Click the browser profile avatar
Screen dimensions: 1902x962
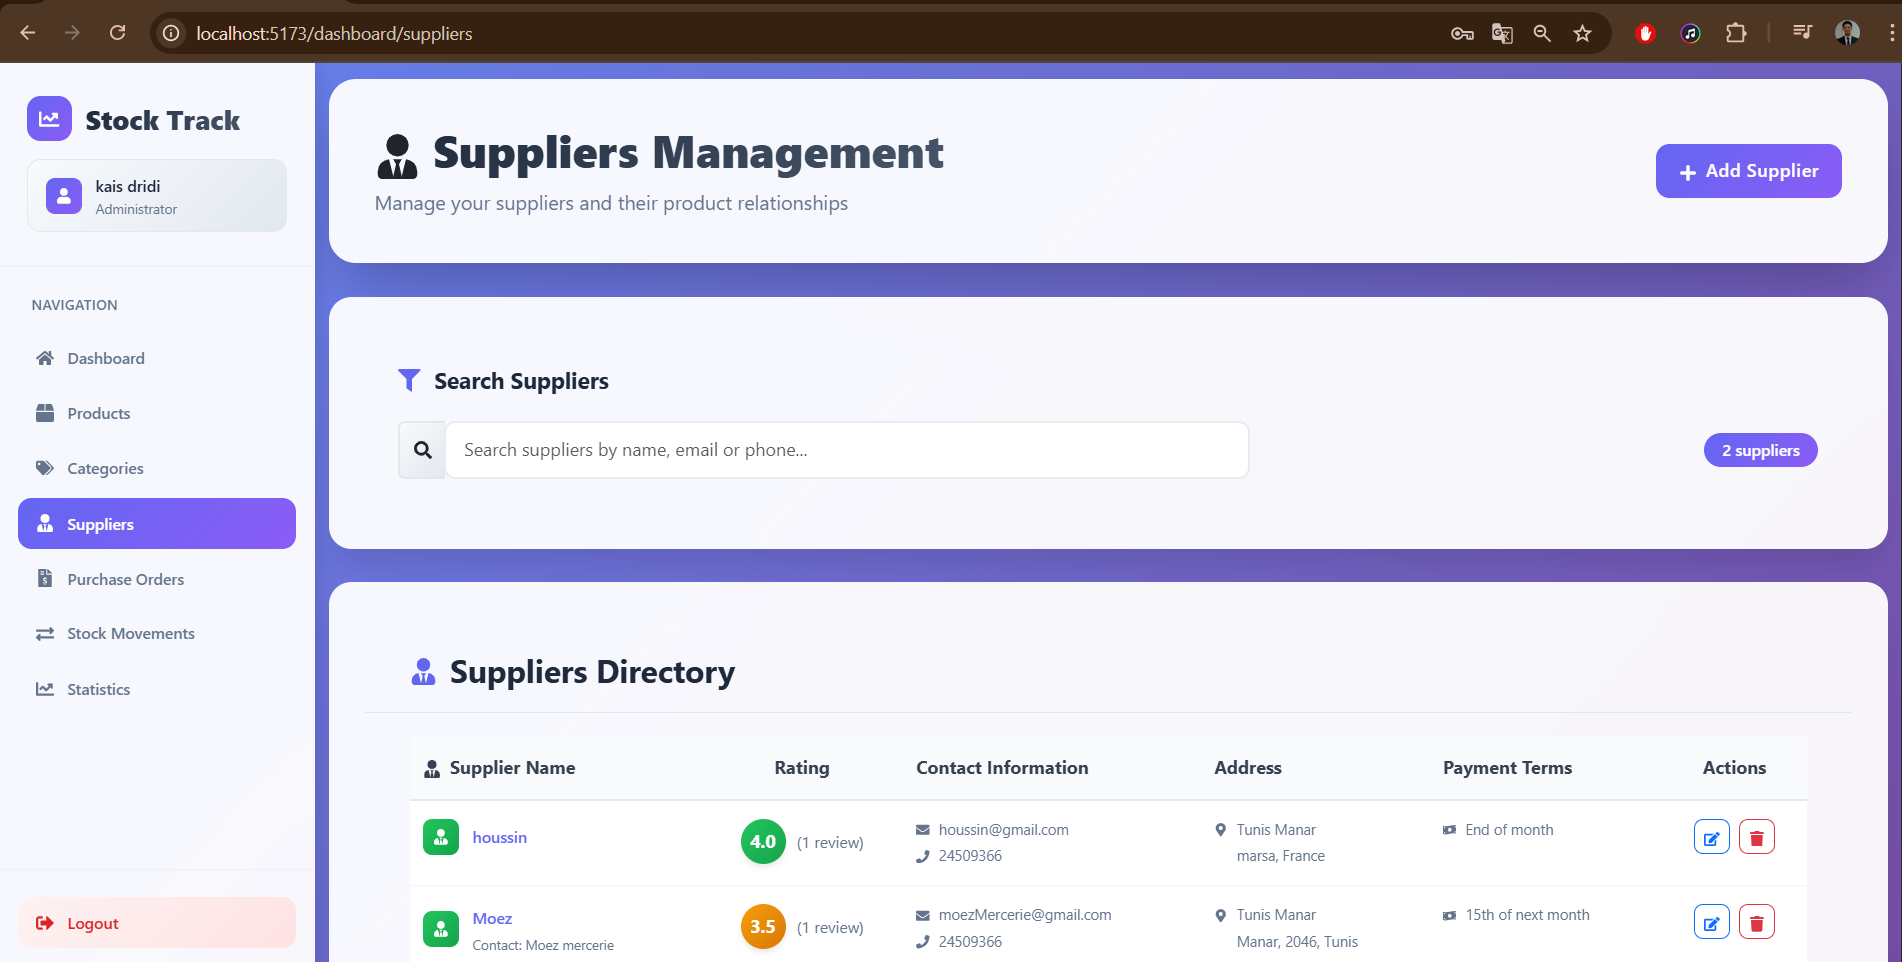[1848, 33]
